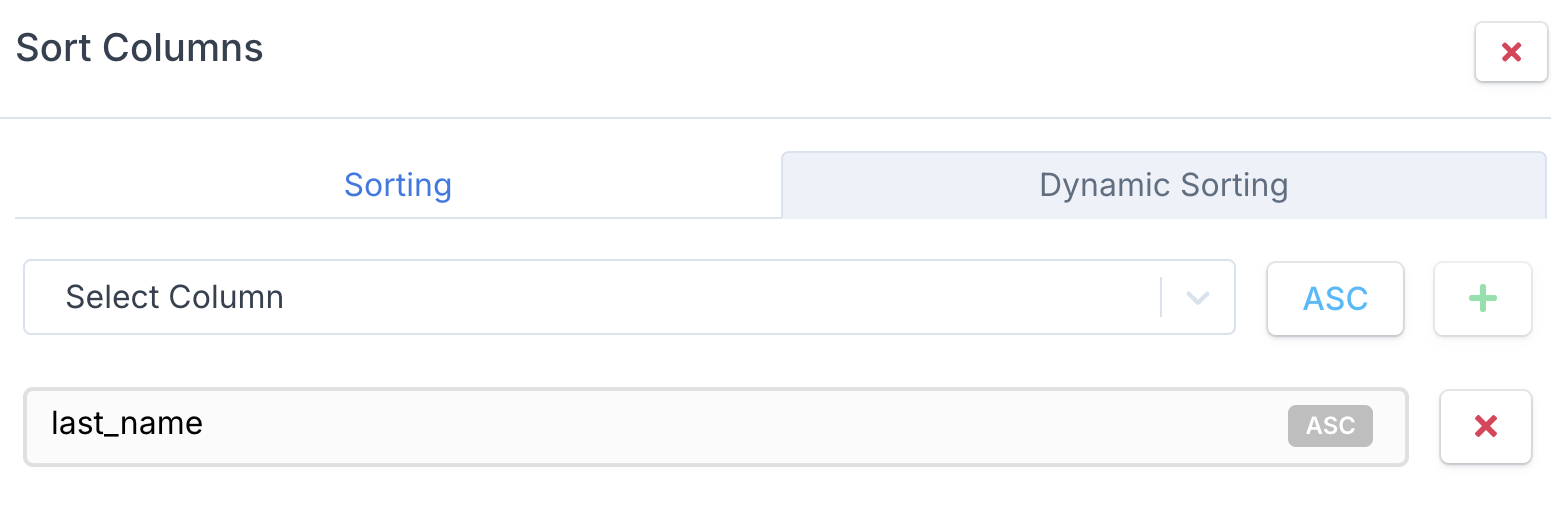Viewport: 1551px width, 511px height.
Task: Click the Select Column chevron arrow
Action: click(1197, 298)
